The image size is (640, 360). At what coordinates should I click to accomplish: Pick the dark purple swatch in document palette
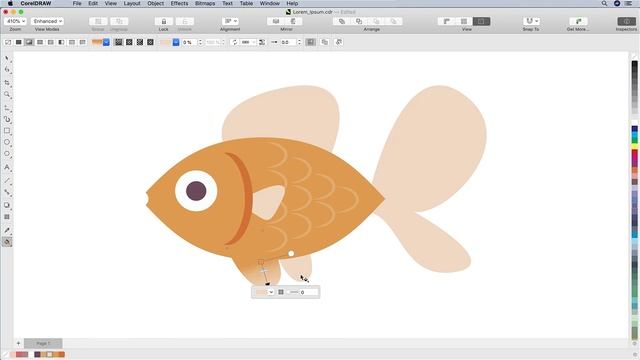click(37, 354)
